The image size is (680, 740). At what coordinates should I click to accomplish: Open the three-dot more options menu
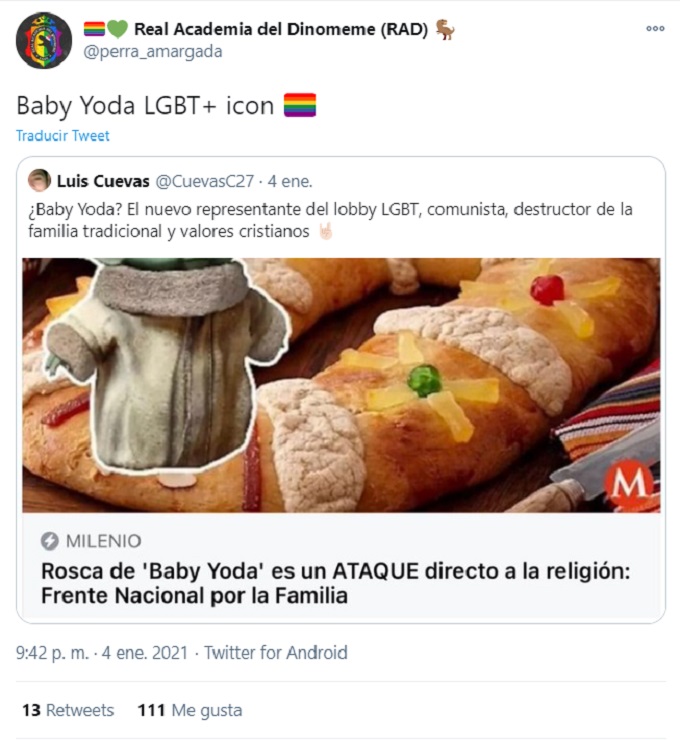pos(655,28)
